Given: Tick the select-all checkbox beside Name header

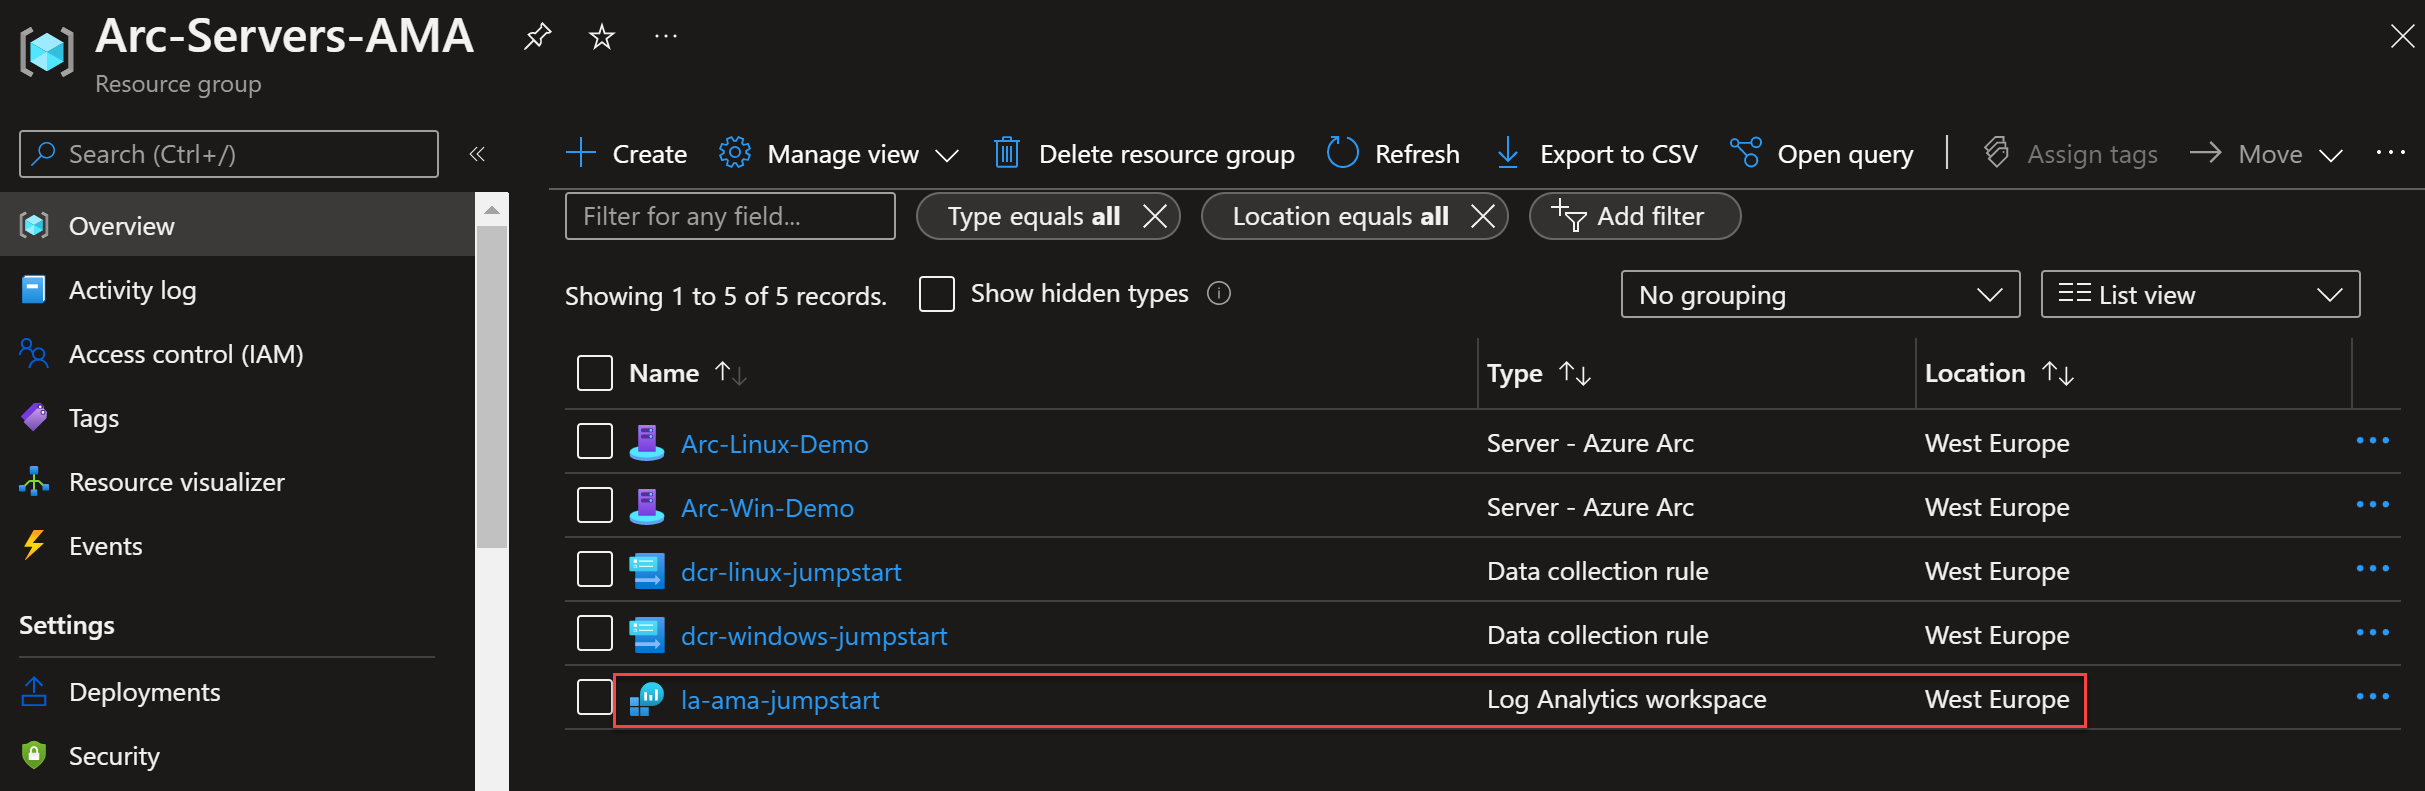Looking at the screenshot, I should click(x=595, y=373).
